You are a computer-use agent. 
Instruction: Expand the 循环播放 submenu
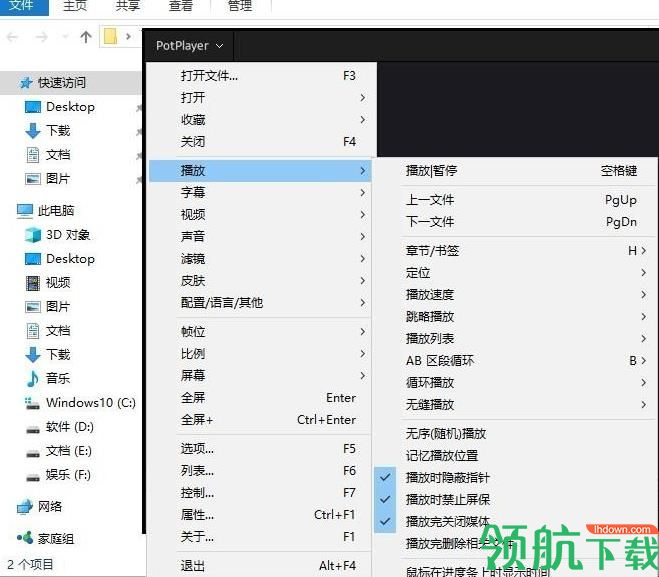coord(516,382)
